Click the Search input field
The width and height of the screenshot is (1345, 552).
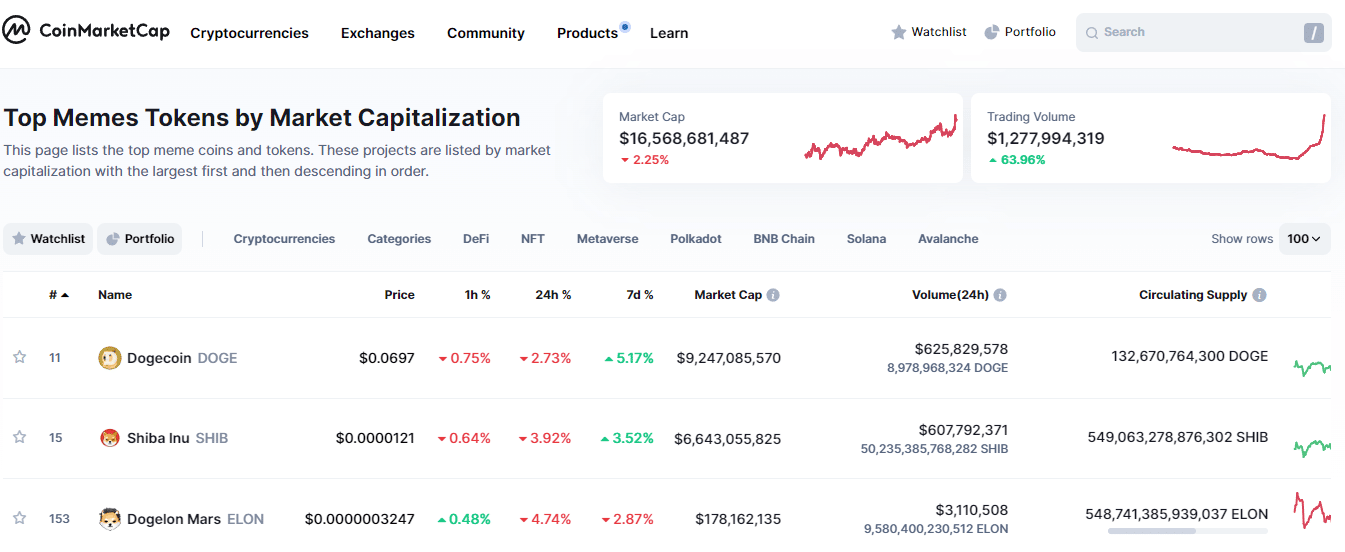[x=1195, y=32]
